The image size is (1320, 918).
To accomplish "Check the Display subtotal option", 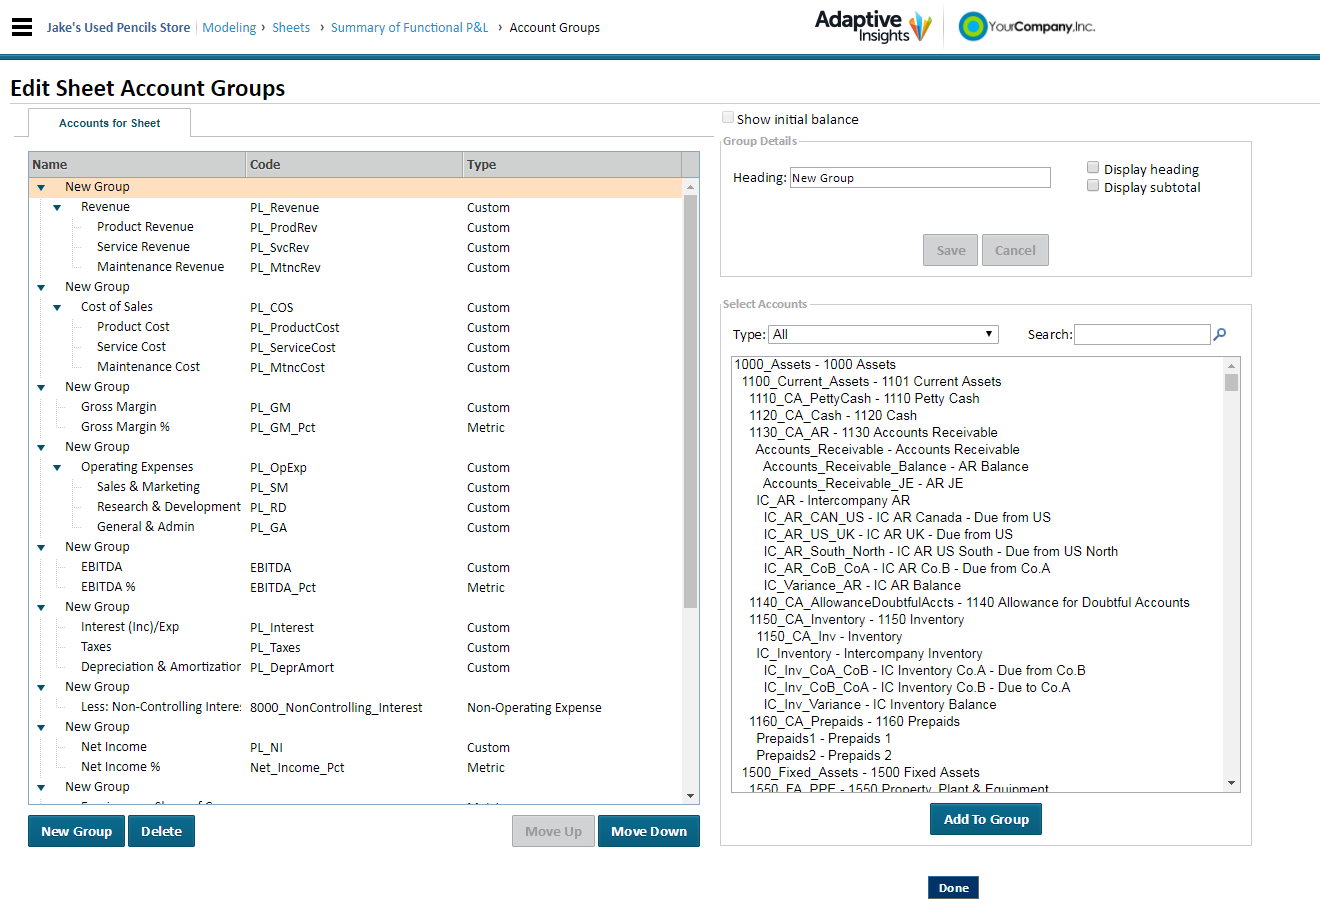I will pyautogui.click(x=1093, y=186).
